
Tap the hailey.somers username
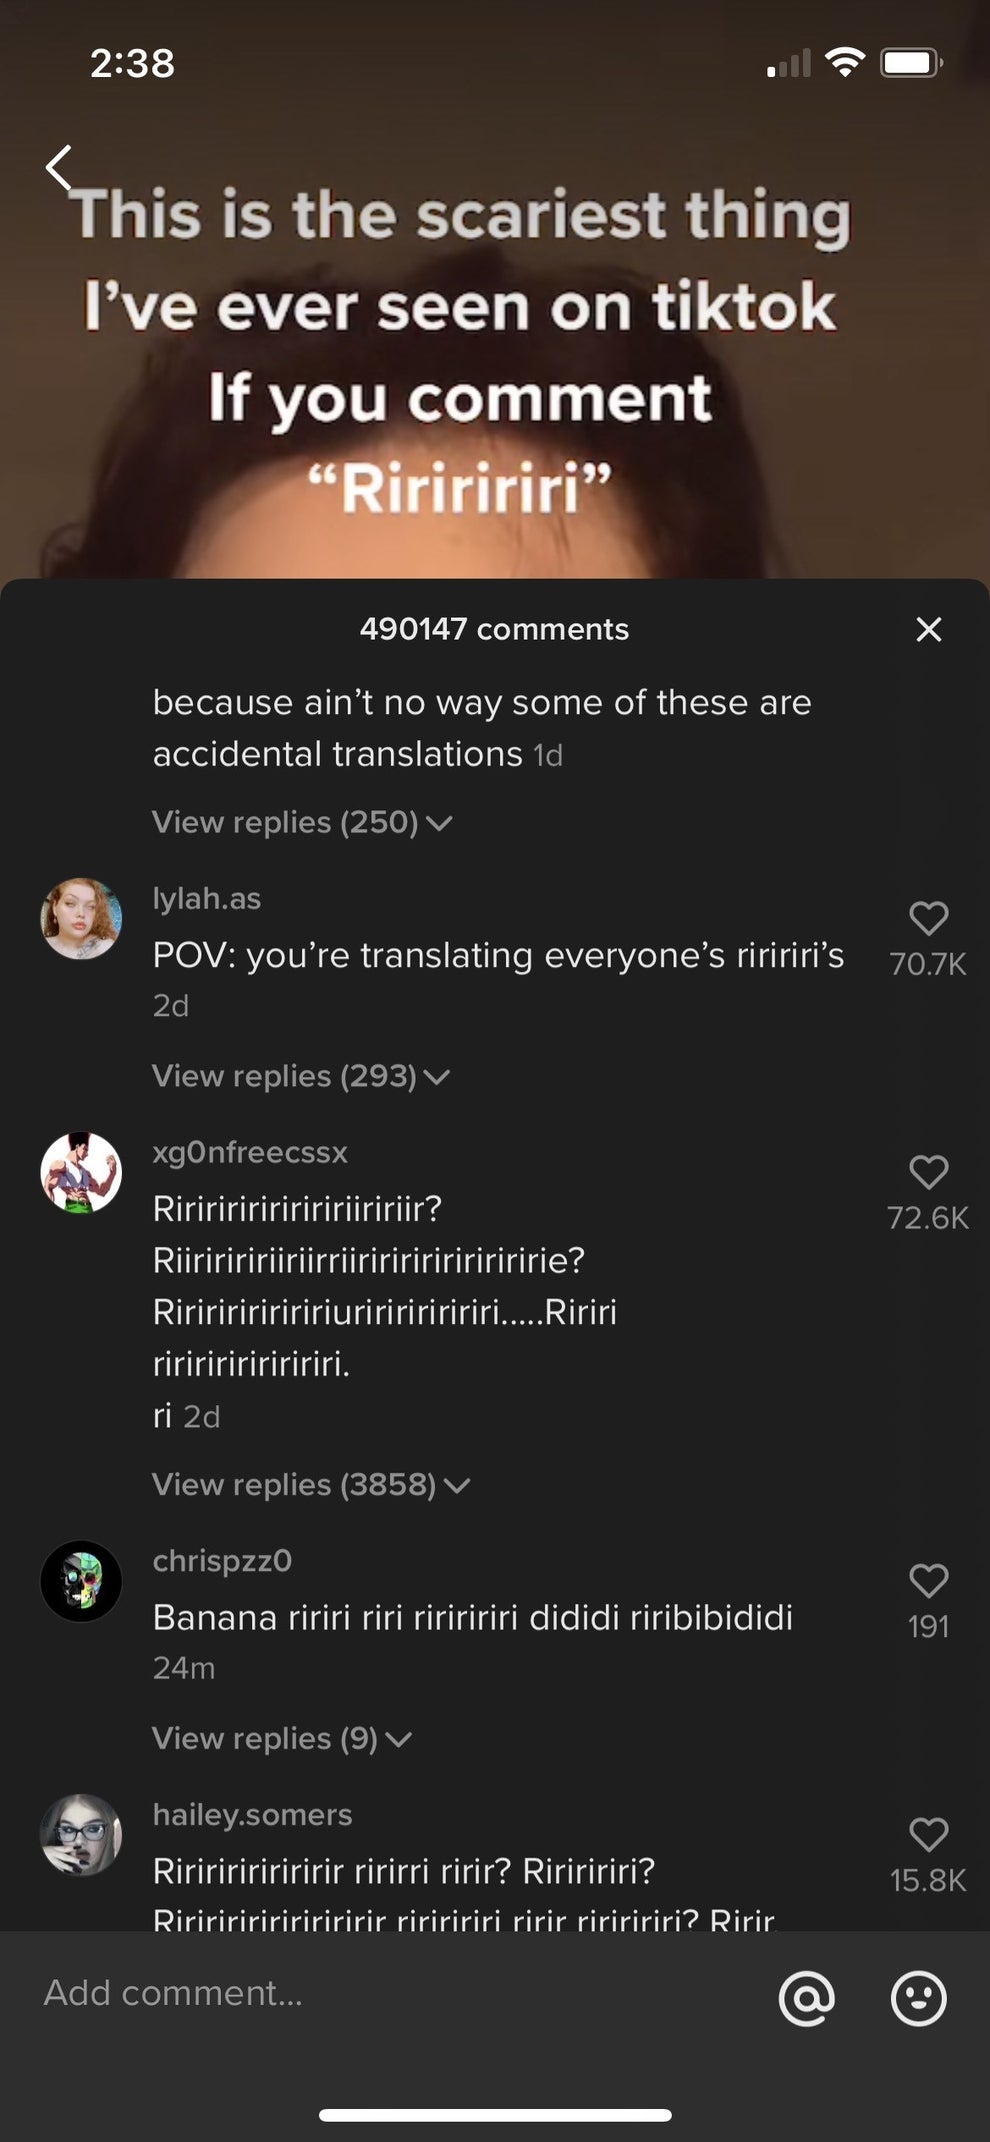point(252,1815)
